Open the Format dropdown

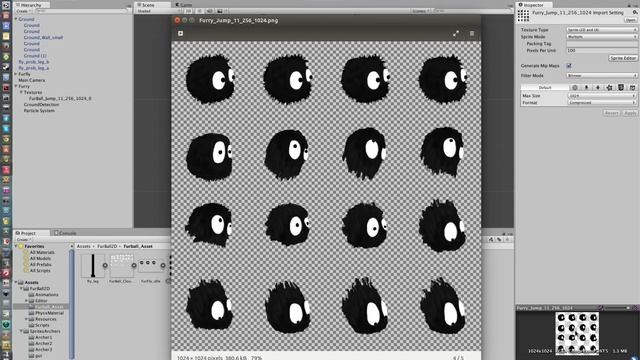tap(602, 102)
